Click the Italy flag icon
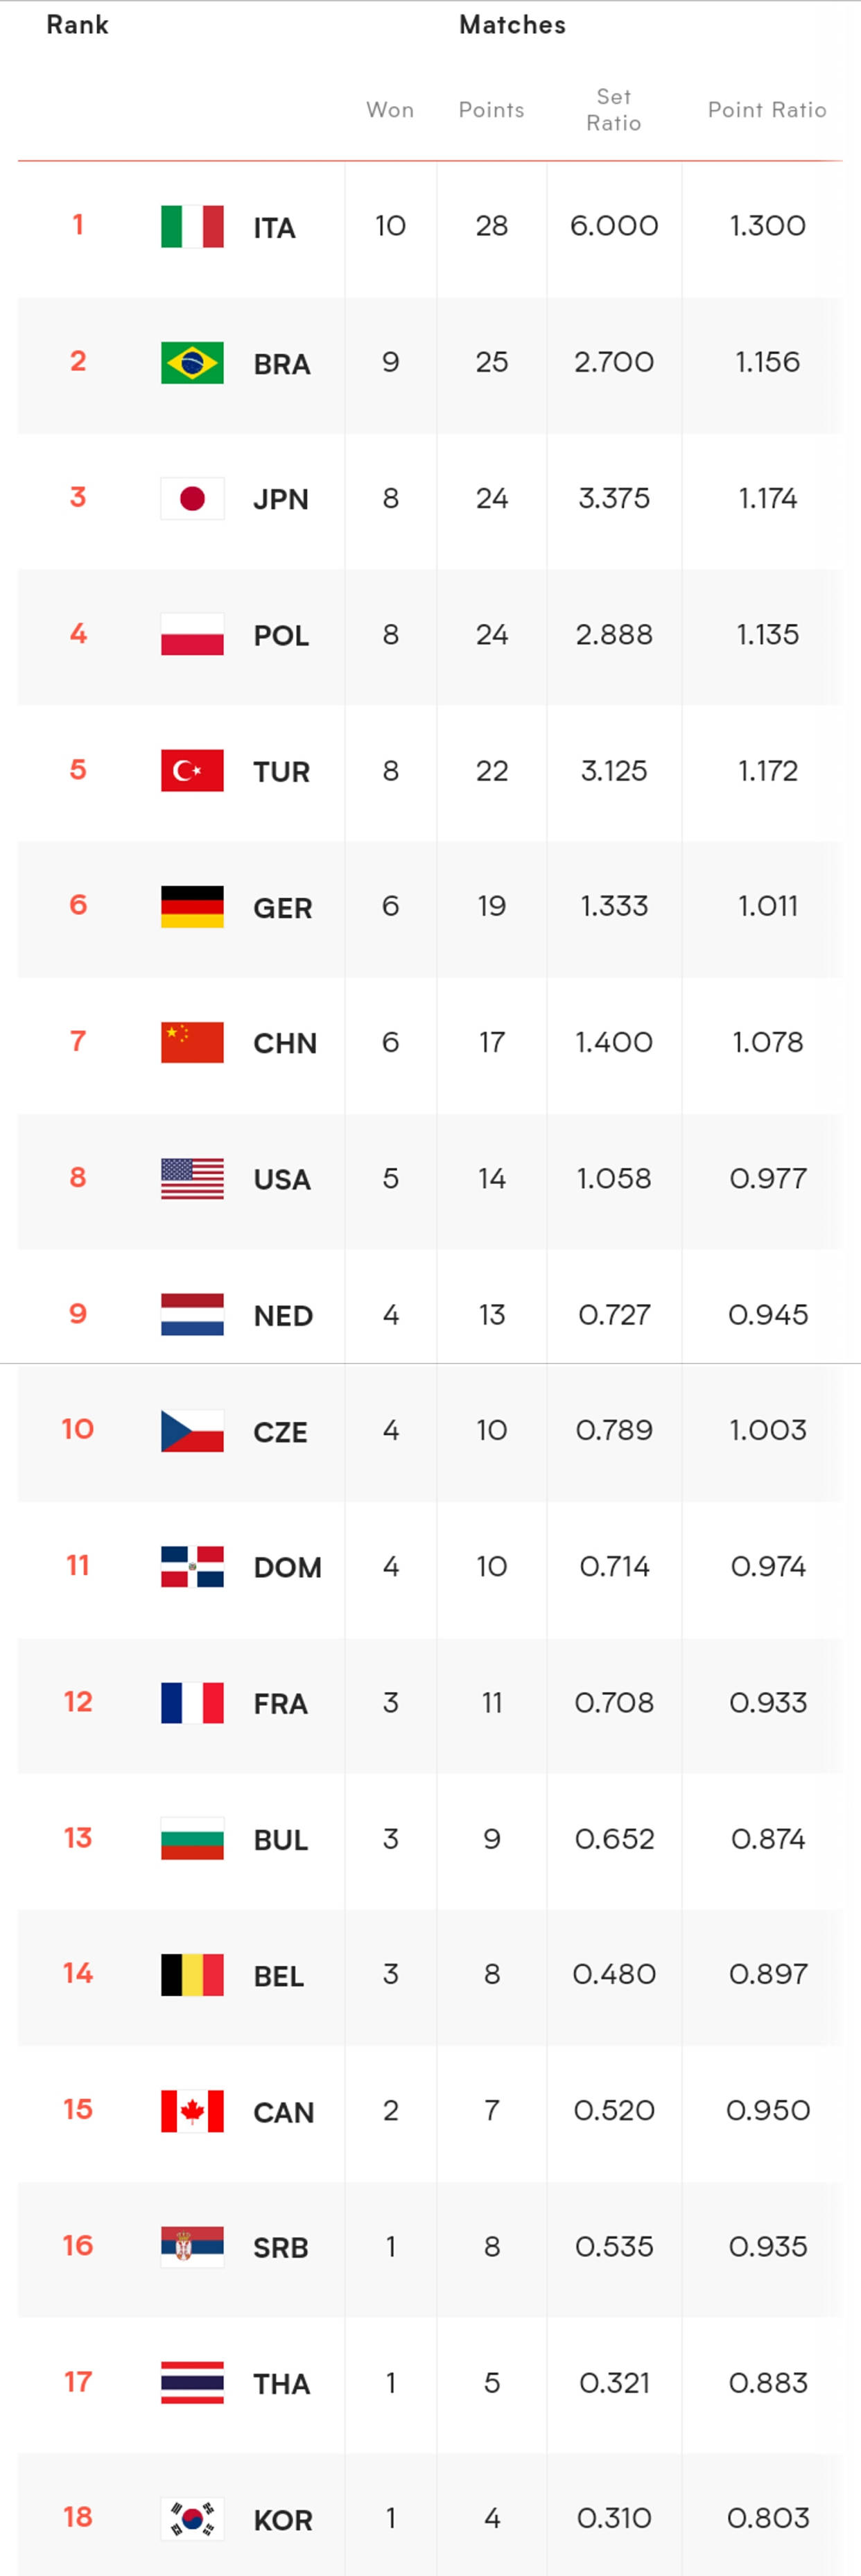 click(x=192, y=227)
